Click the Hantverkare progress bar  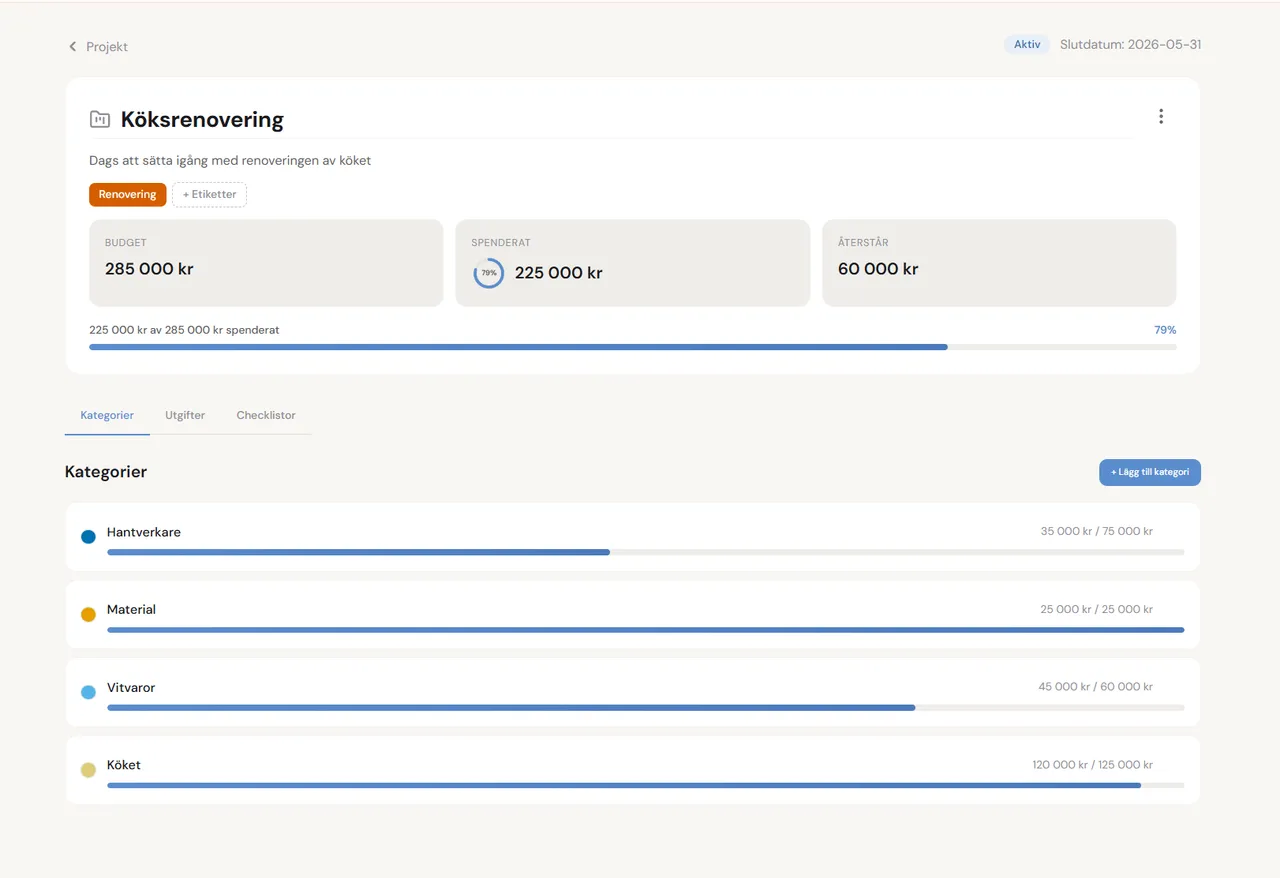point(646,552)
